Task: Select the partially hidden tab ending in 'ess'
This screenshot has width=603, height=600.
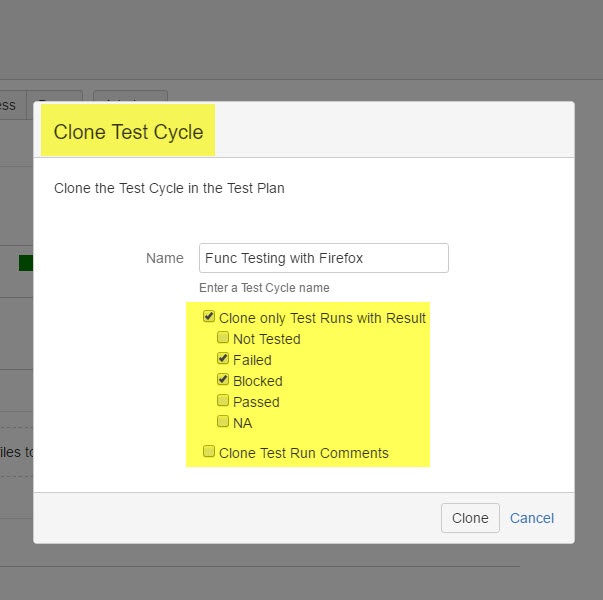Action: pos(12,105)
